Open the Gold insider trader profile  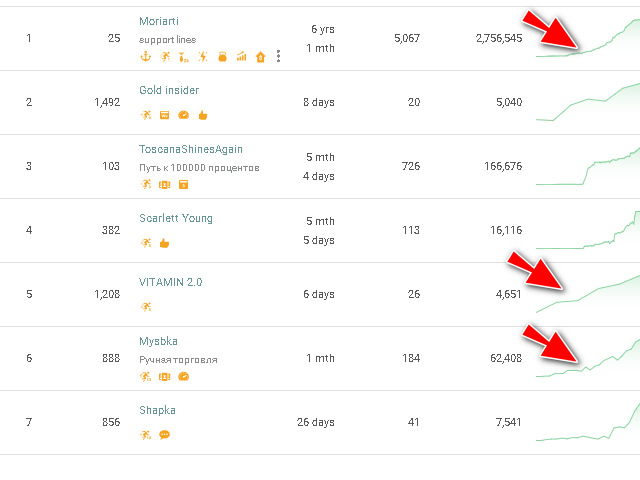169,90
